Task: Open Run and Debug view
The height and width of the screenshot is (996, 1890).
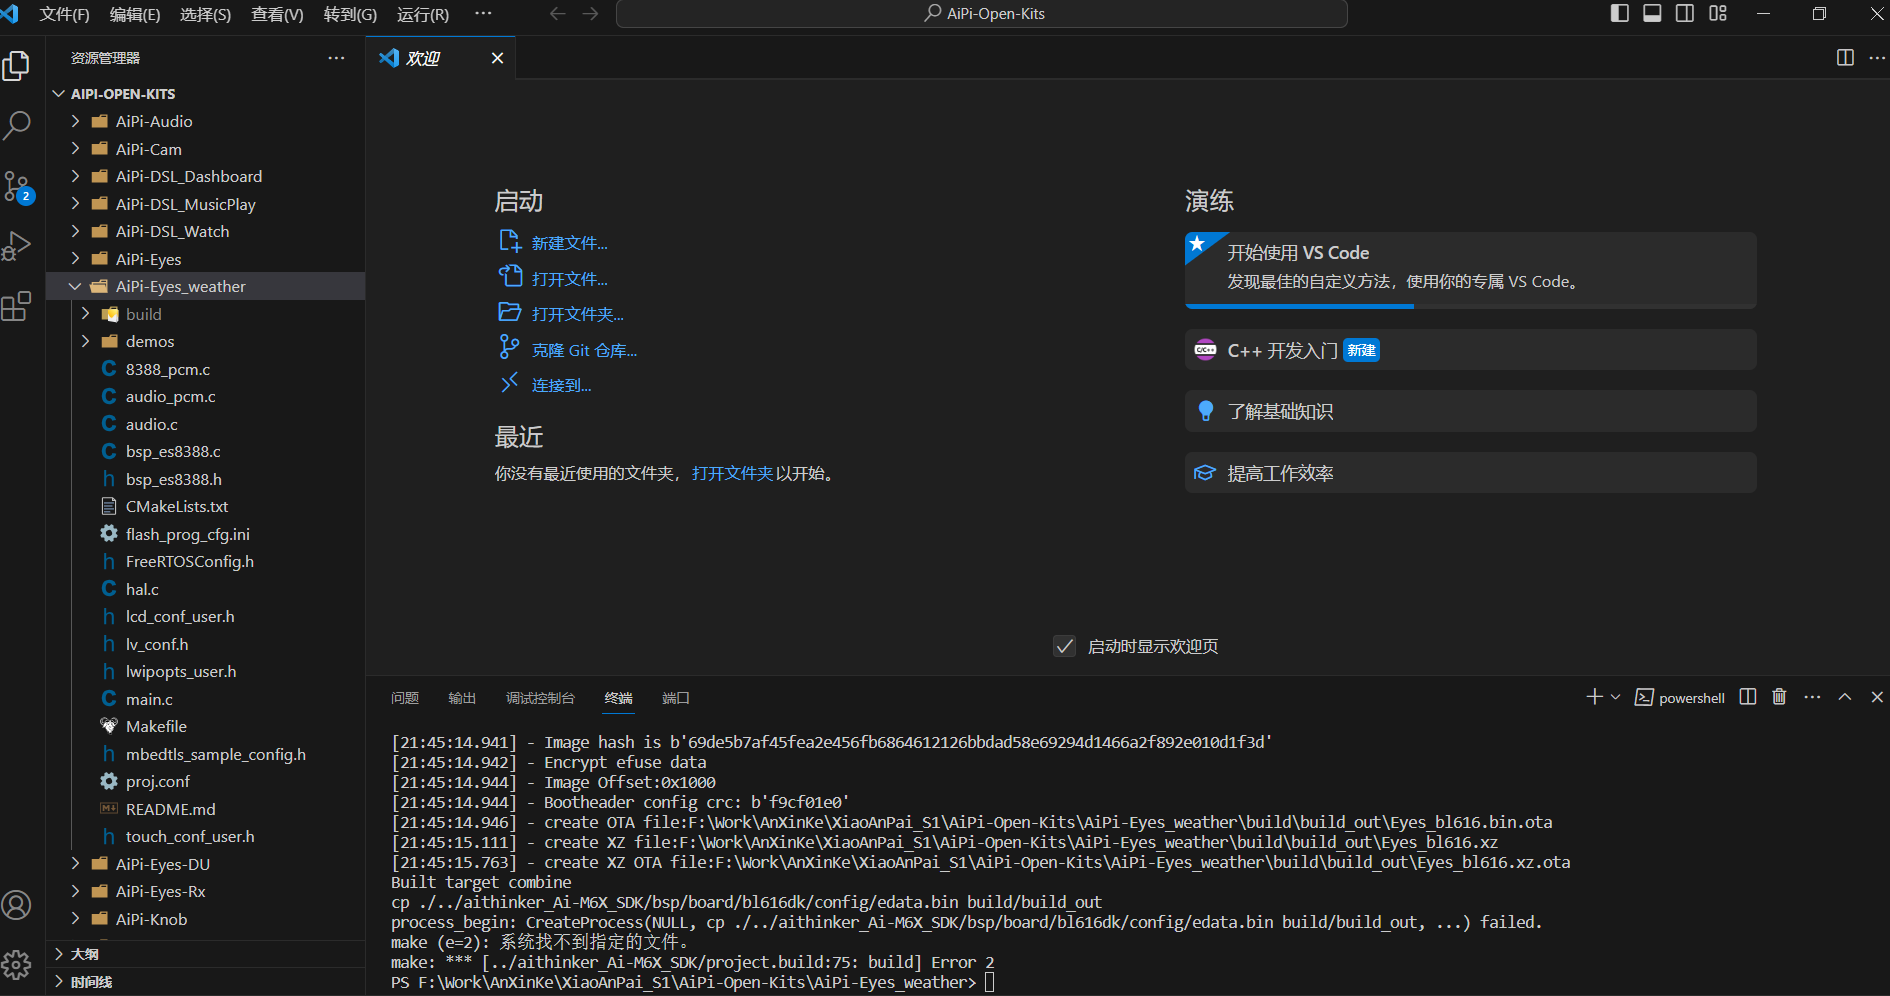Action: point(17,246)
